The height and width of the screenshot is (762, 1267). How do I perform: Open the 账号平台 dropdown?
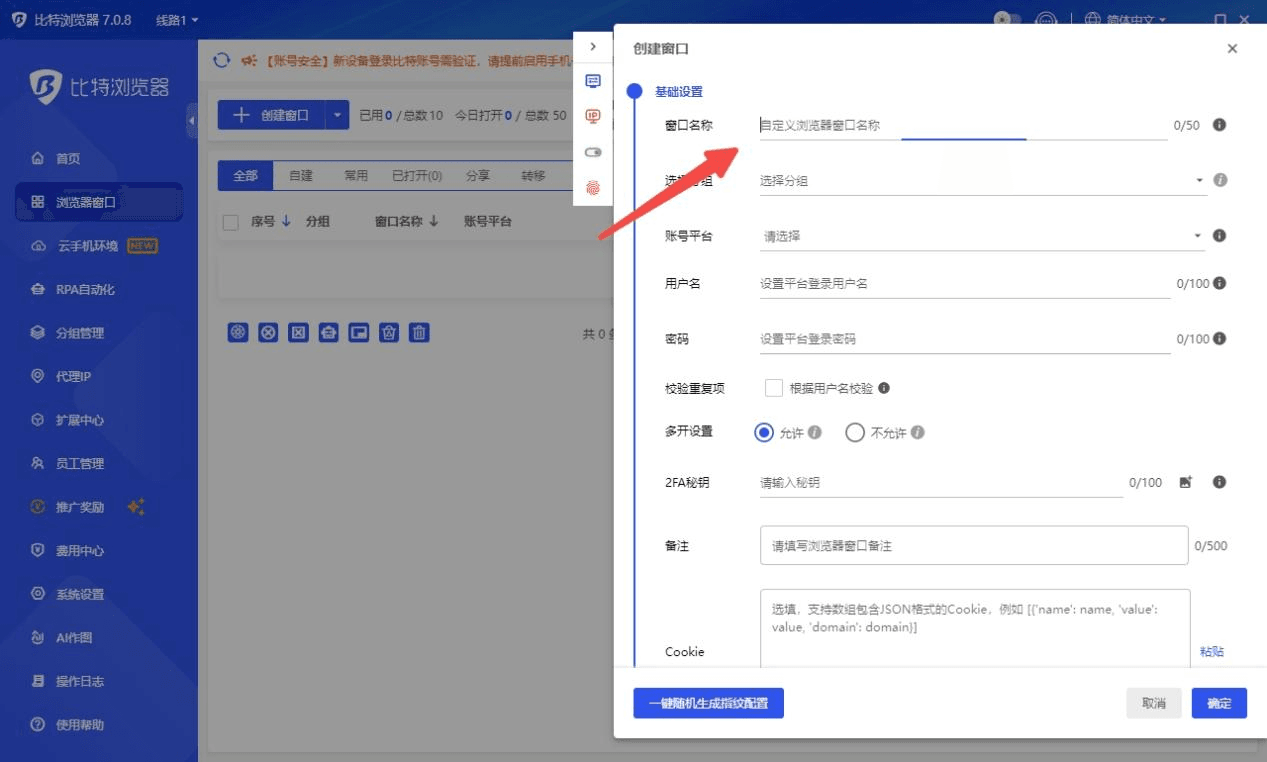(980, 236)
